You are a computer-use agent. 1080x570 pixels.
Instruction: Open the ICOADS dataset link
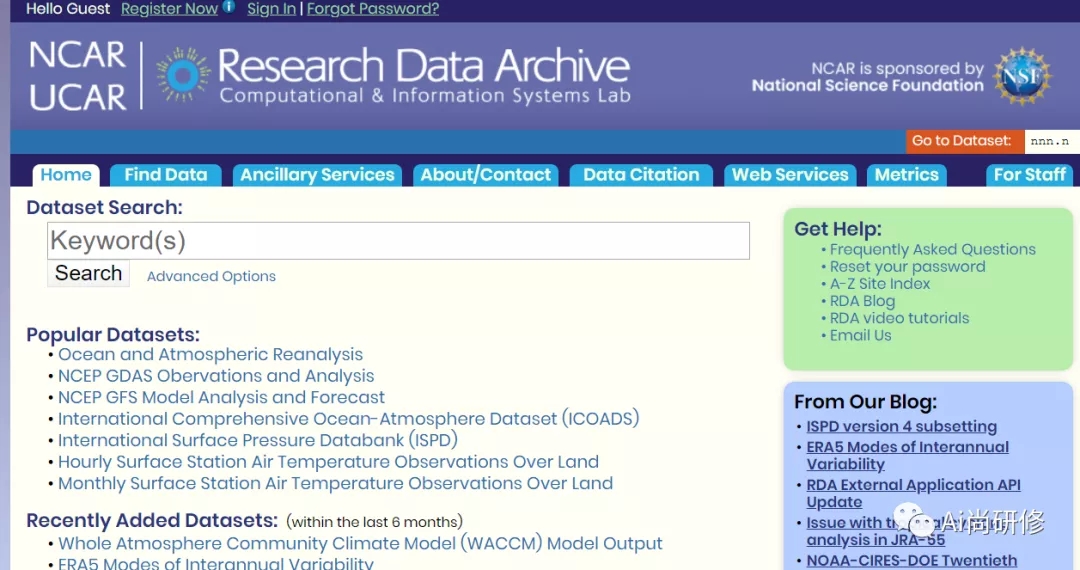pyautogui.click(x=349, y=419)
